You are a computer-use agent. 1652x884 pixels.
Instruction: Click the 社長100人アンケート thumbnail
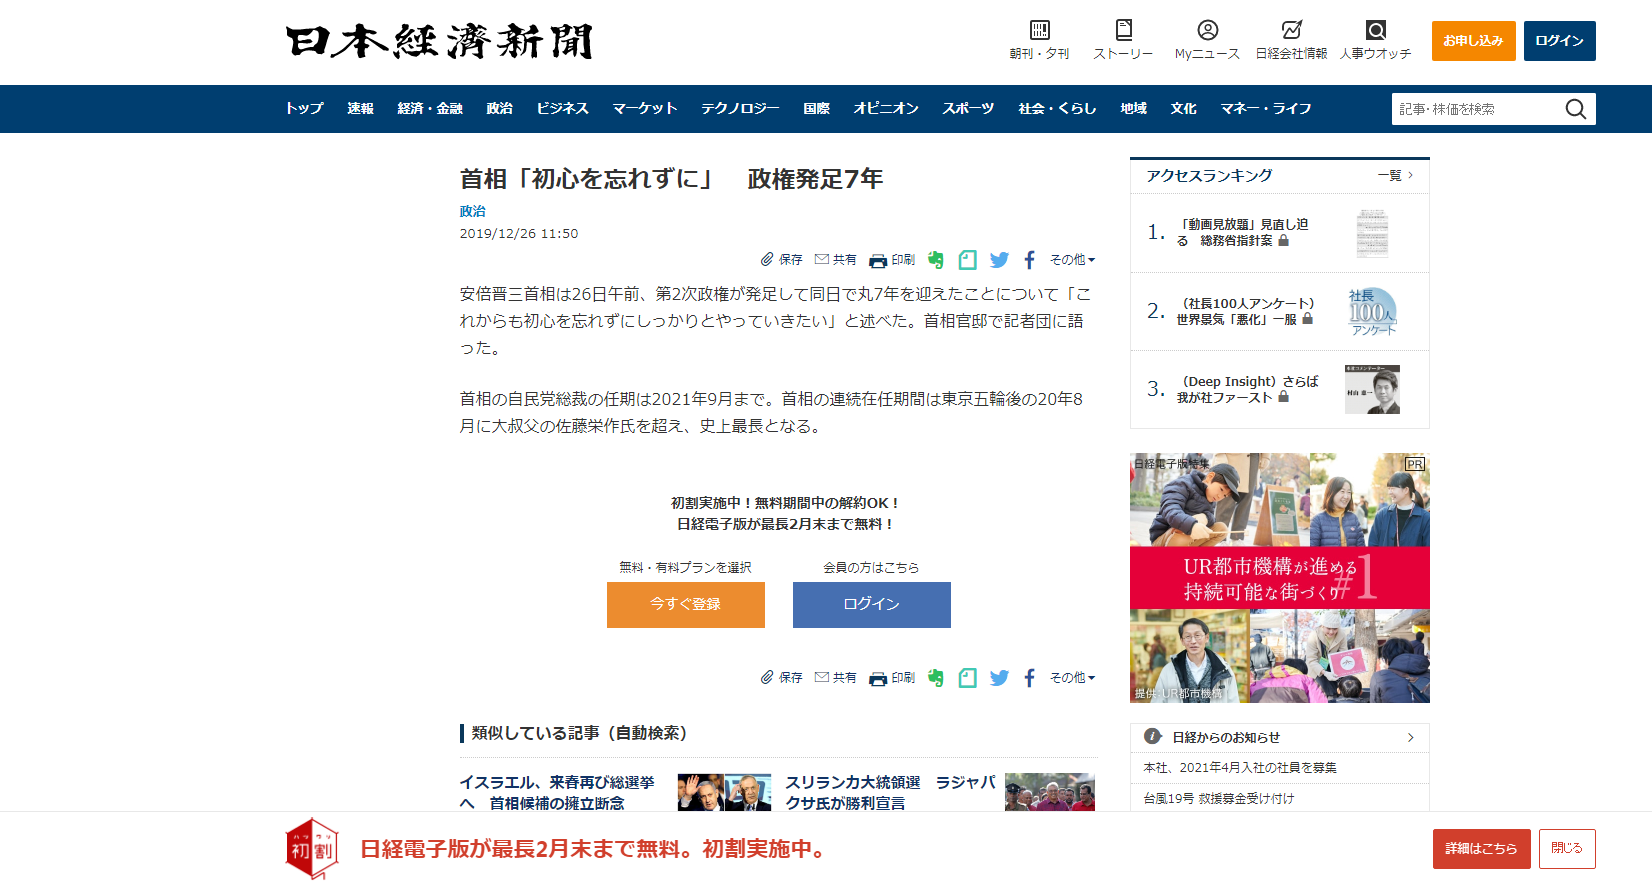(x=1372, y=312)
